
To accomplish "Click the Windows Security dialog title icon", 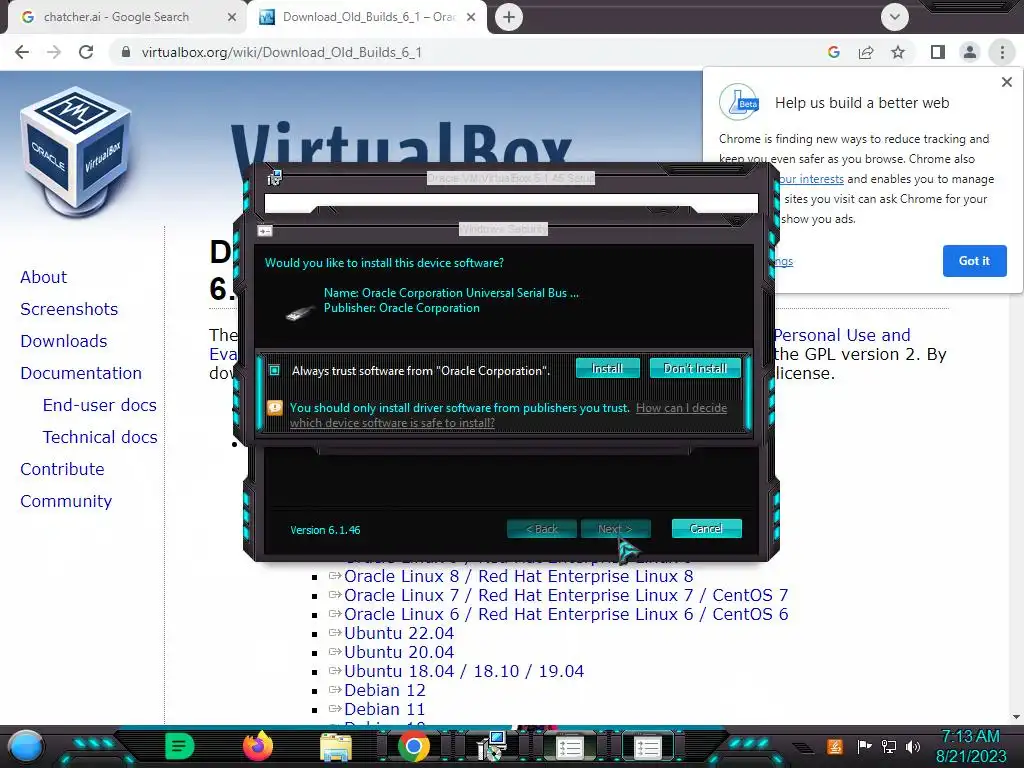I will click(264, 231).
